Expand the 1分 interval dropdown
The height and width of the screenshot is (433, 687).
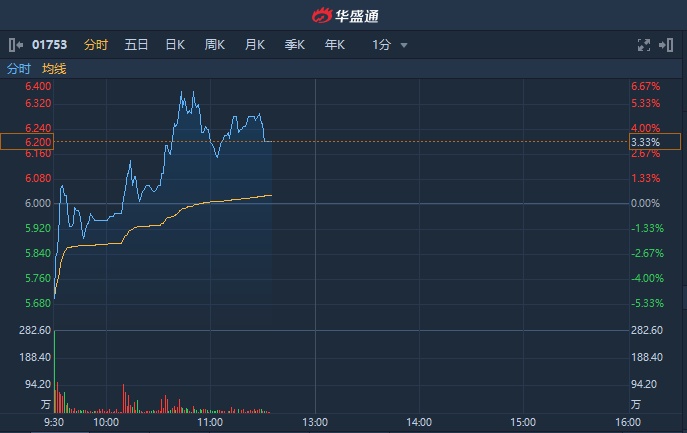[x=381, y=45]
